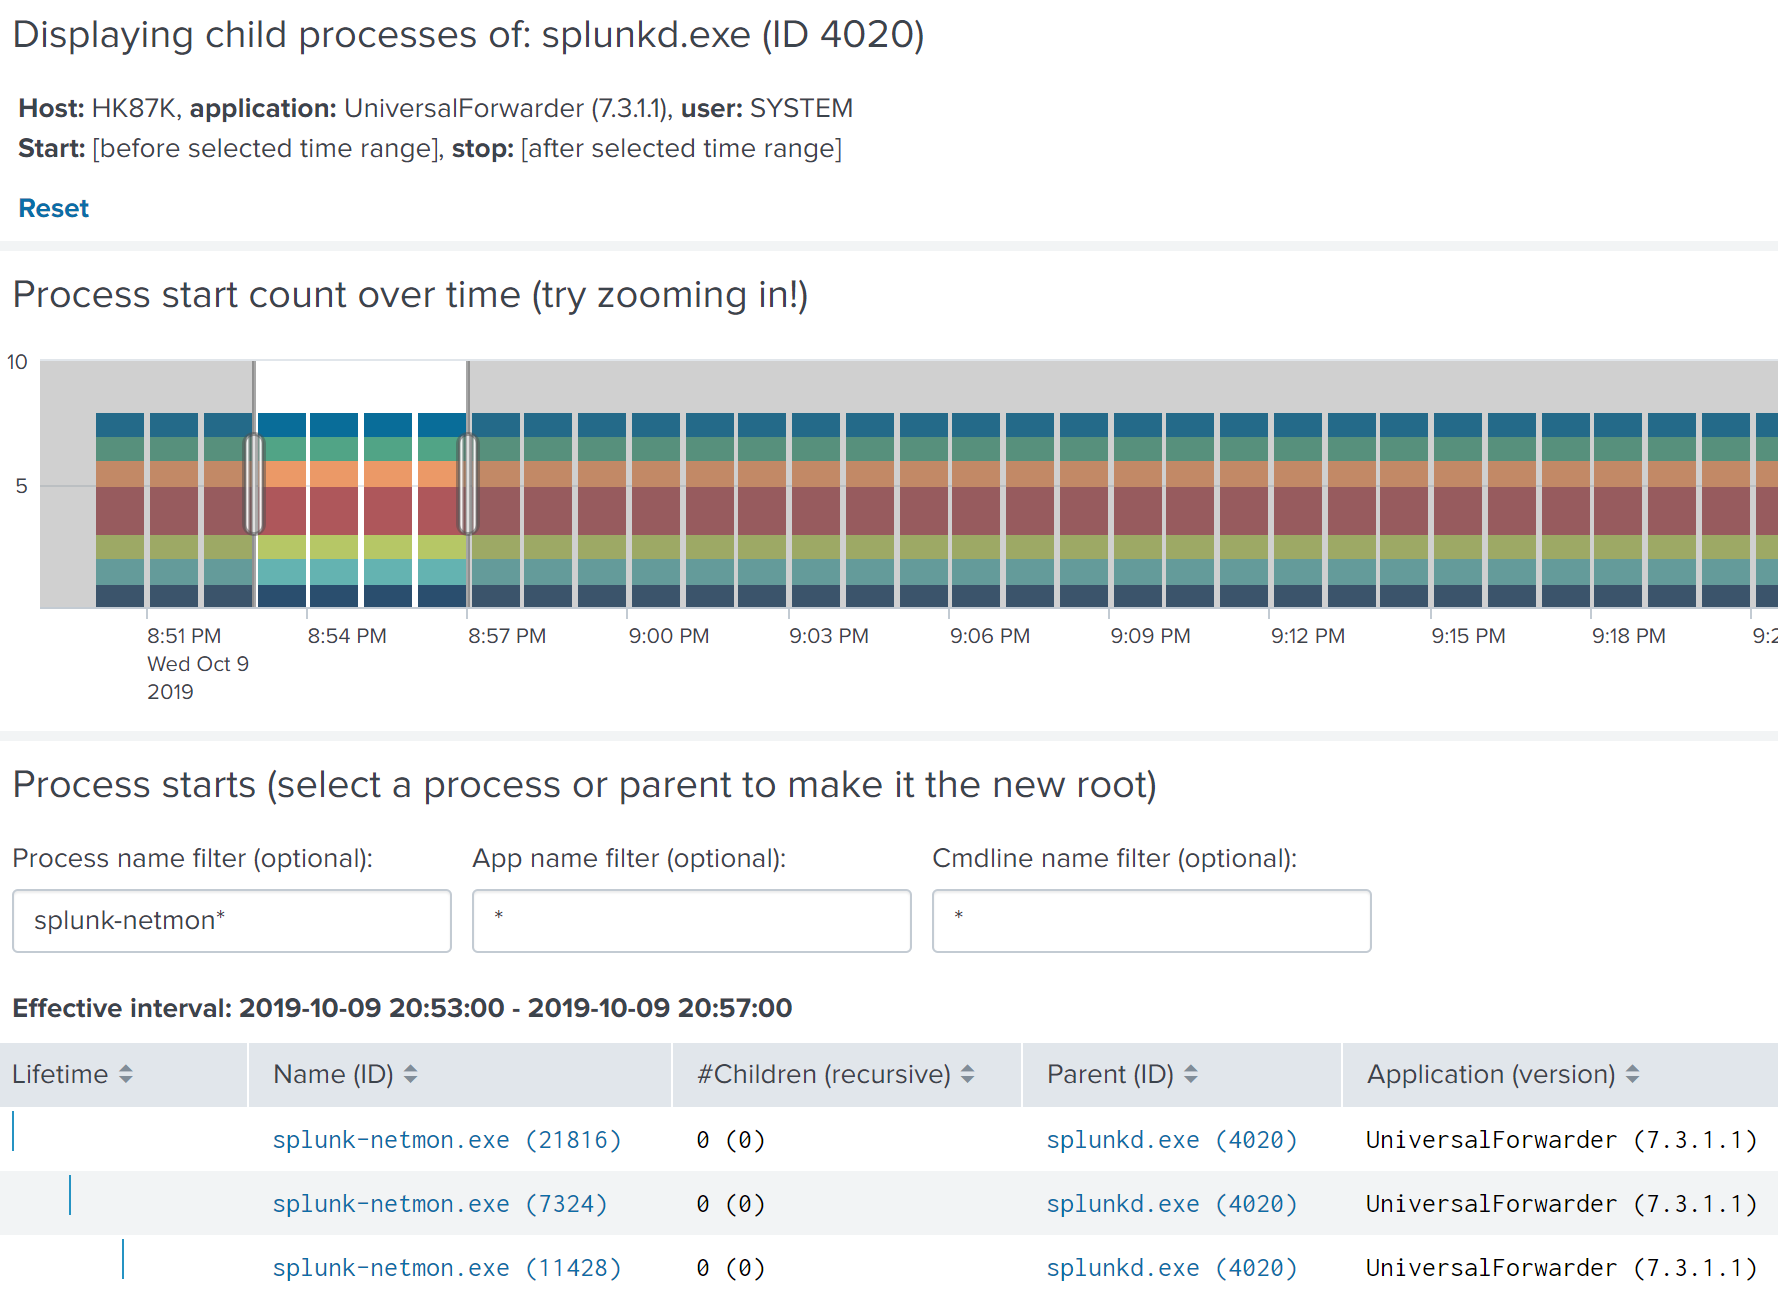This screenshot has height=1298, width=1778.
Task: Click the 'Wed Oct 9' date label
Action: click(x=198, y=664)
